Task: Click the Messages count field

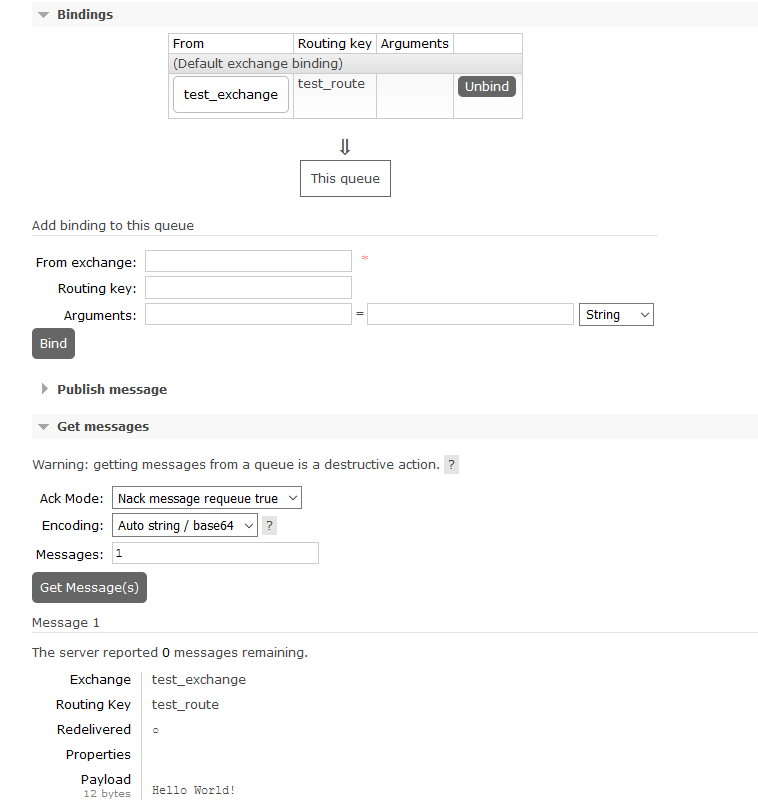Action: 215,553
